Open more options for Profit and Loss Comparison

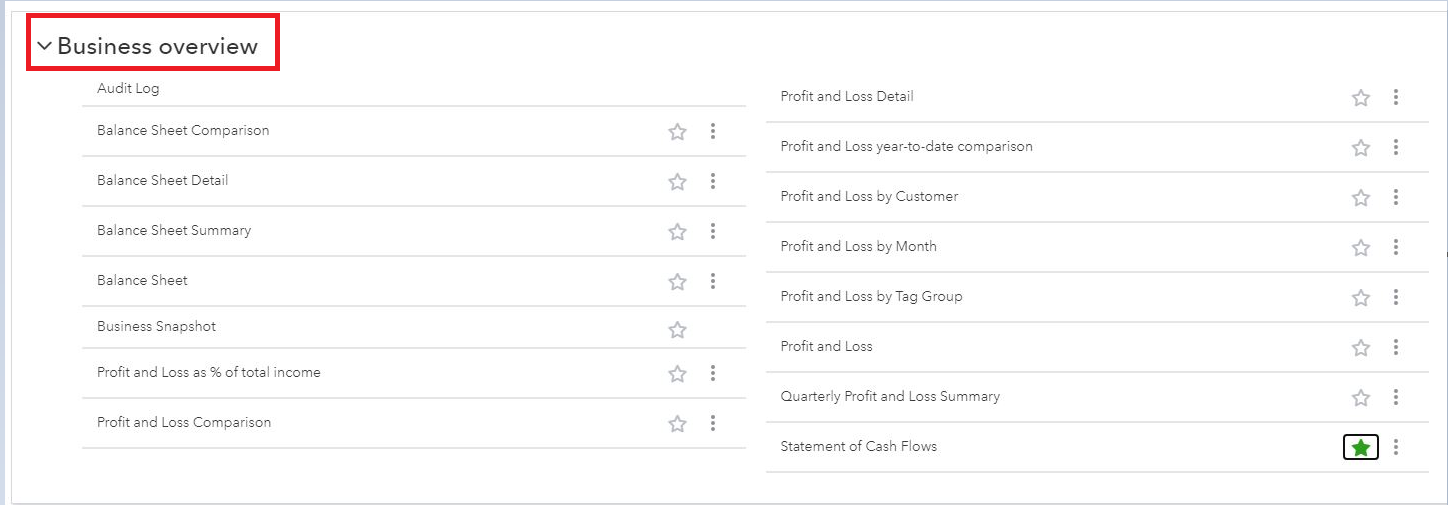713,423
